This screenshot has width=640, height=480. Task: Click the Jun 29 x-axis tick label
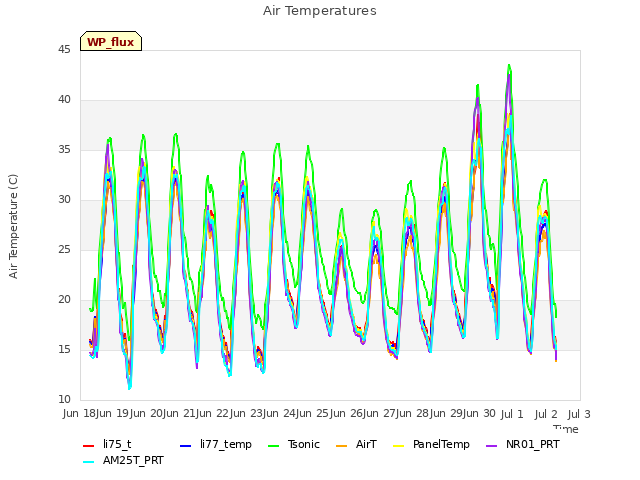(464, 414)
